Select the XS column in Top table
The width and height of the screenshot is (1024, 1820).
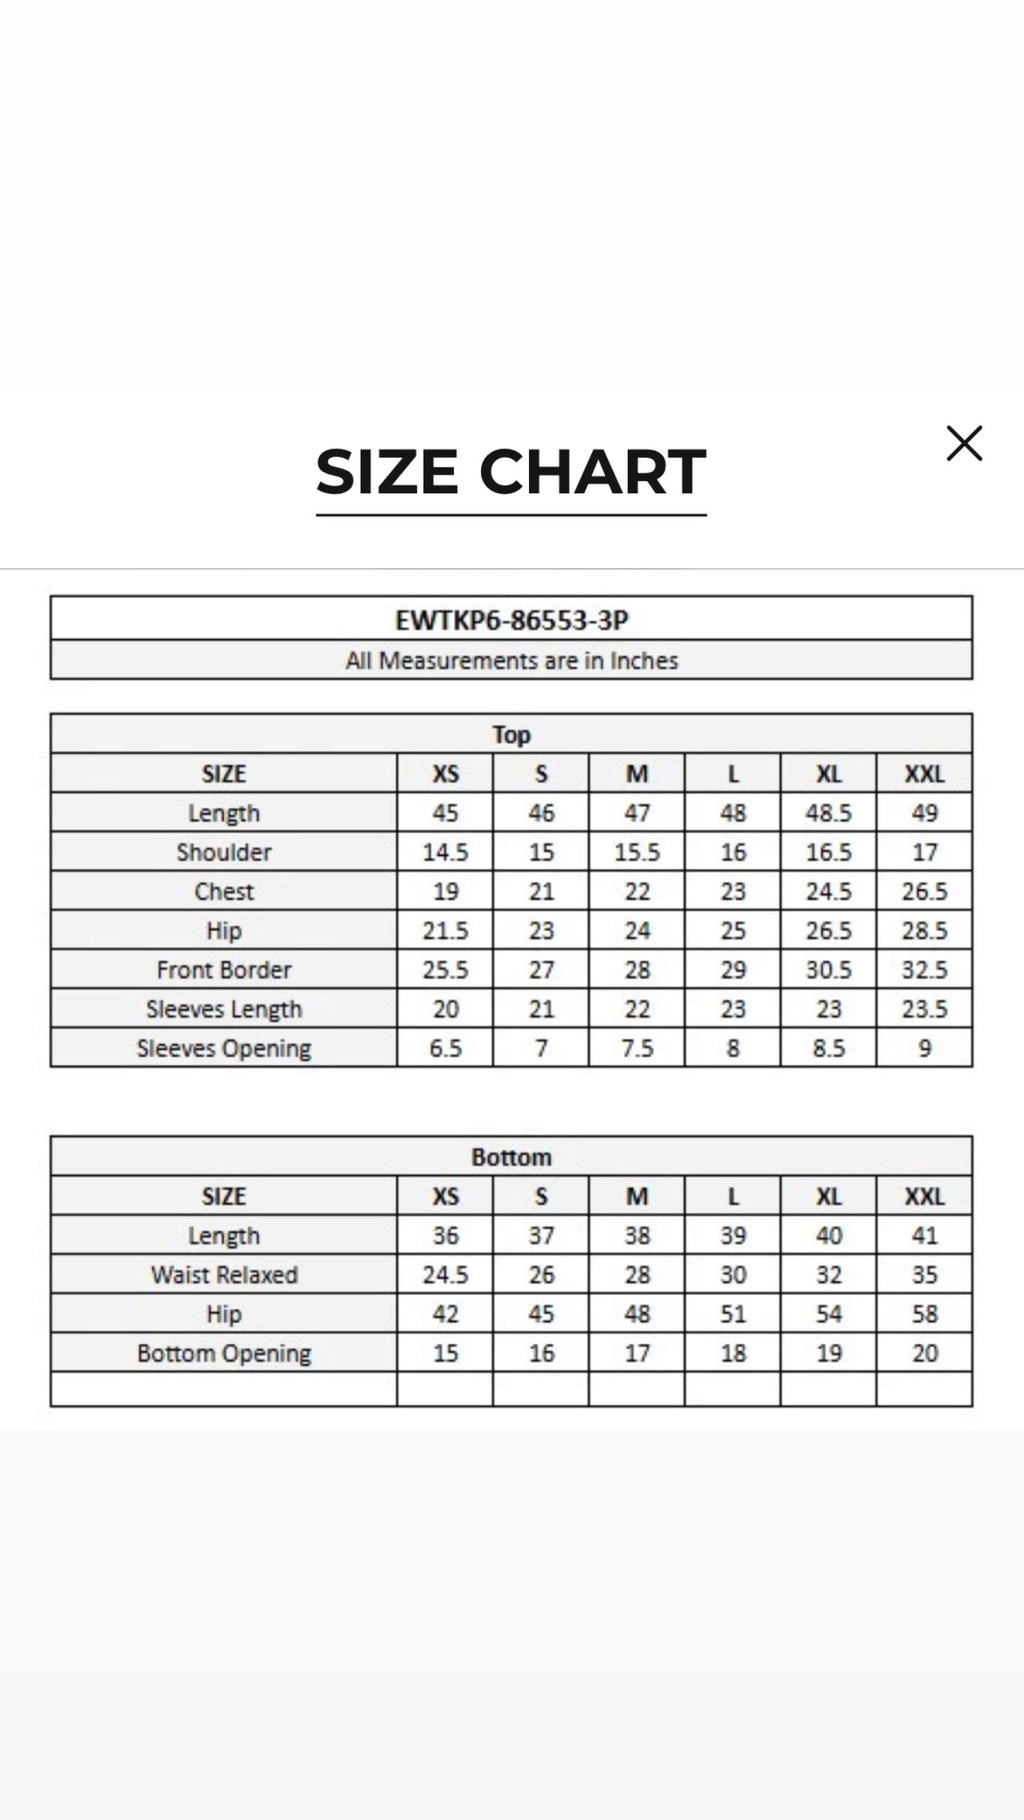pos(445,774)
